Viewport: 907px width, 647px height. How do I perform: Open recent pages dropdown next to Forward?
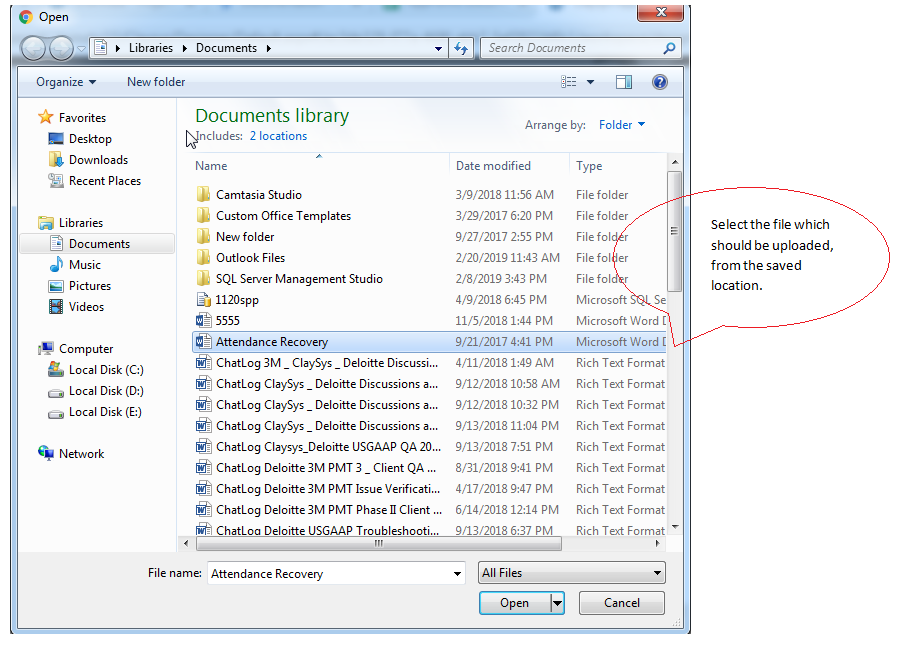point(82,49)
